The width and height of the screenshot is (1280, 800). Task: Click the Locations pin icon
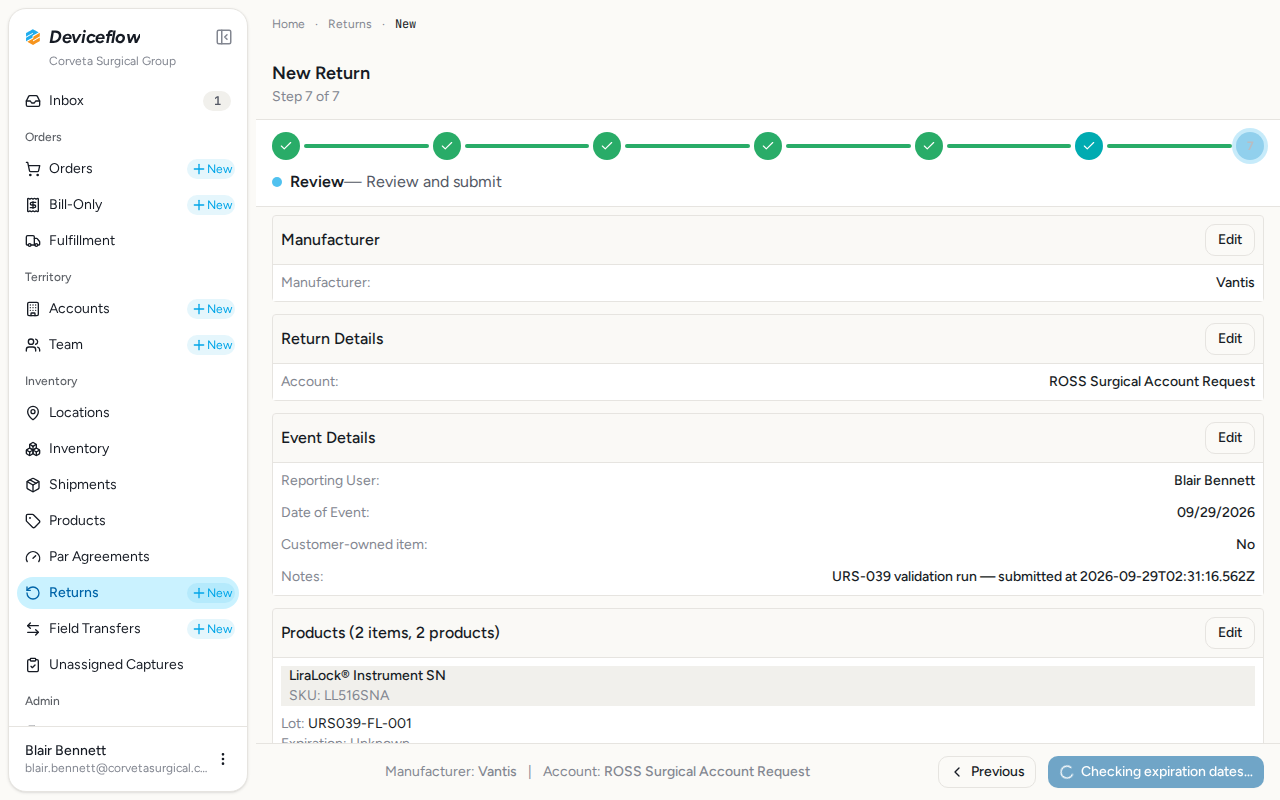33,413
